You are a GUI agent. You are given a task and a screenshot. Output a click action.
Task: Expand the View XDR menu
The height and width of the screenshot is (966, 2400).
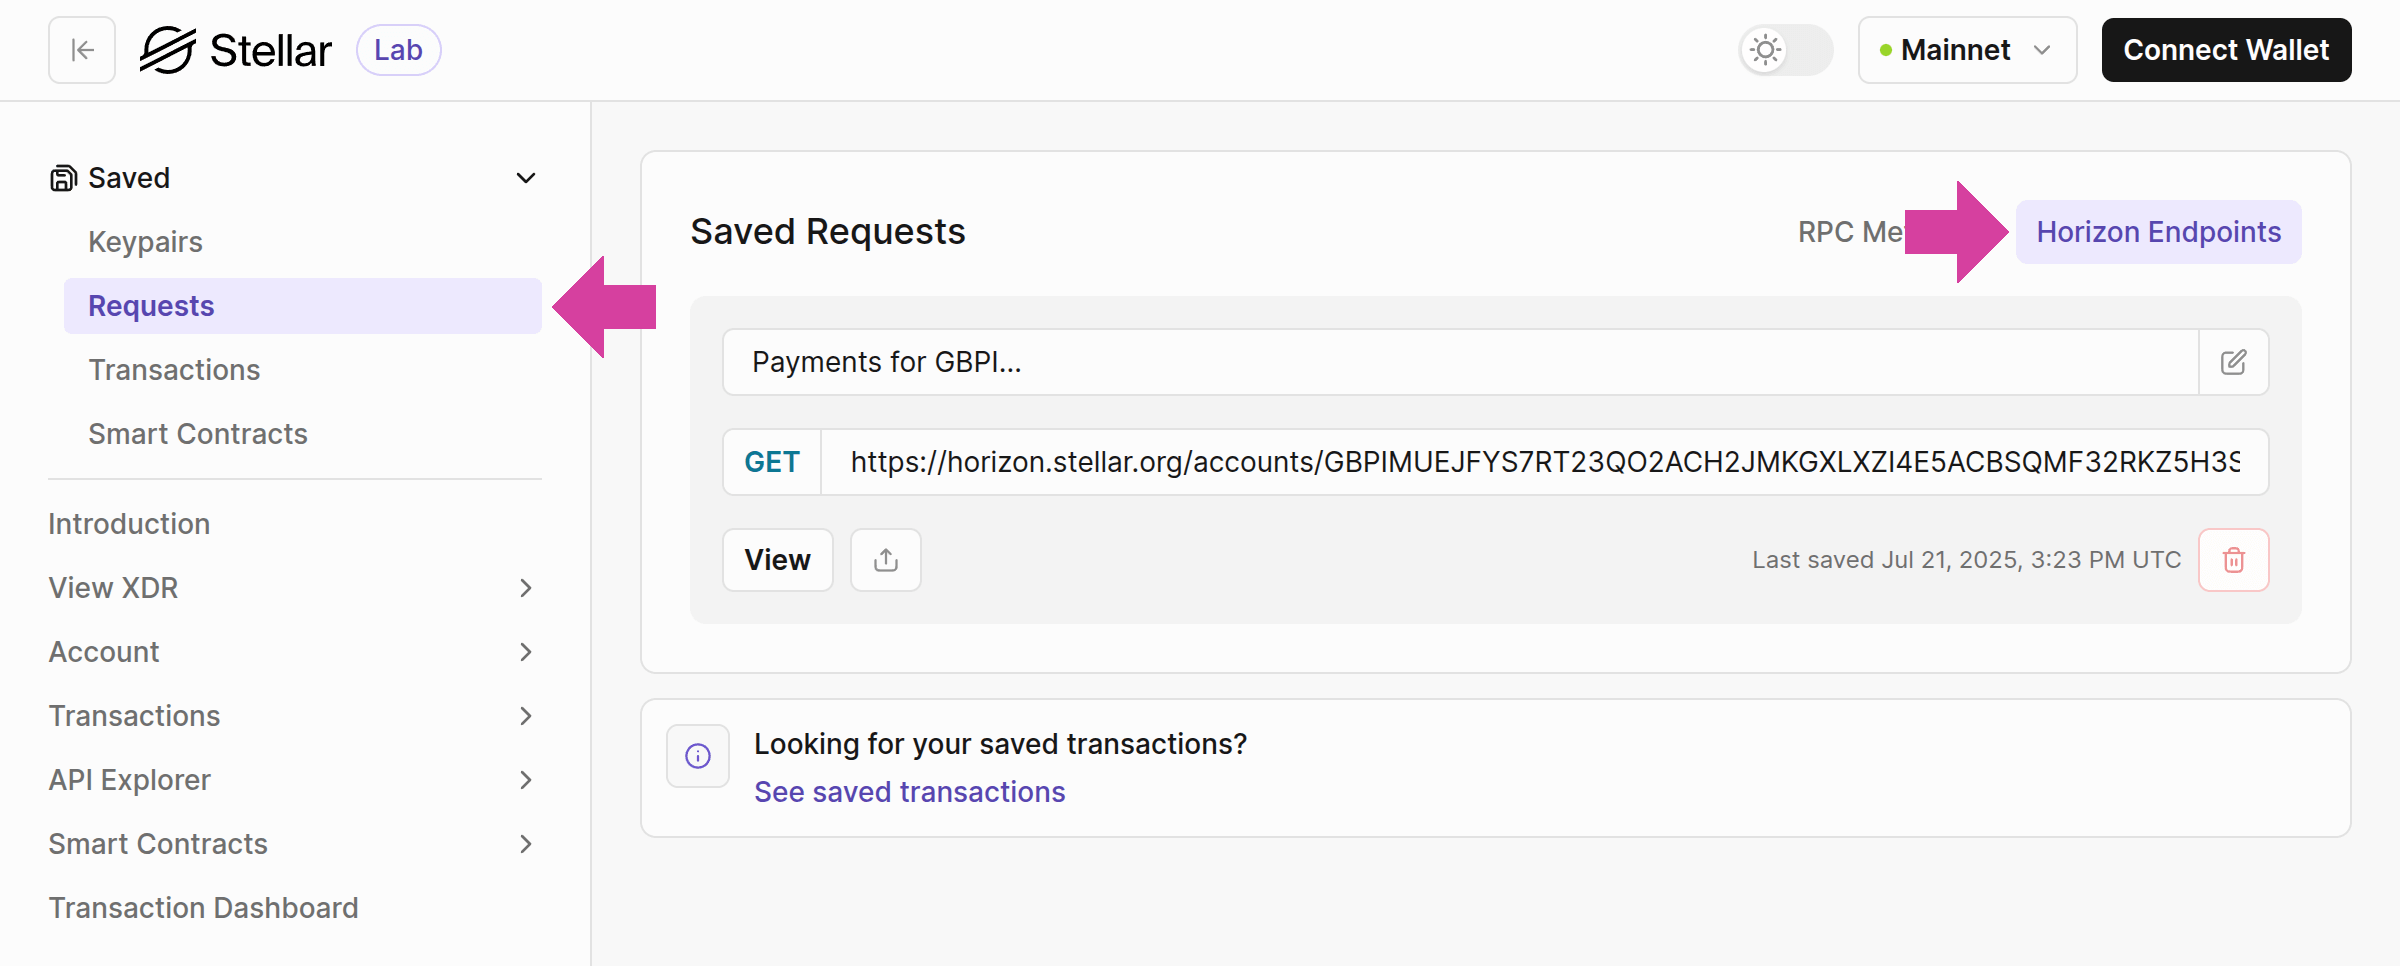click(x=525, y=588)
